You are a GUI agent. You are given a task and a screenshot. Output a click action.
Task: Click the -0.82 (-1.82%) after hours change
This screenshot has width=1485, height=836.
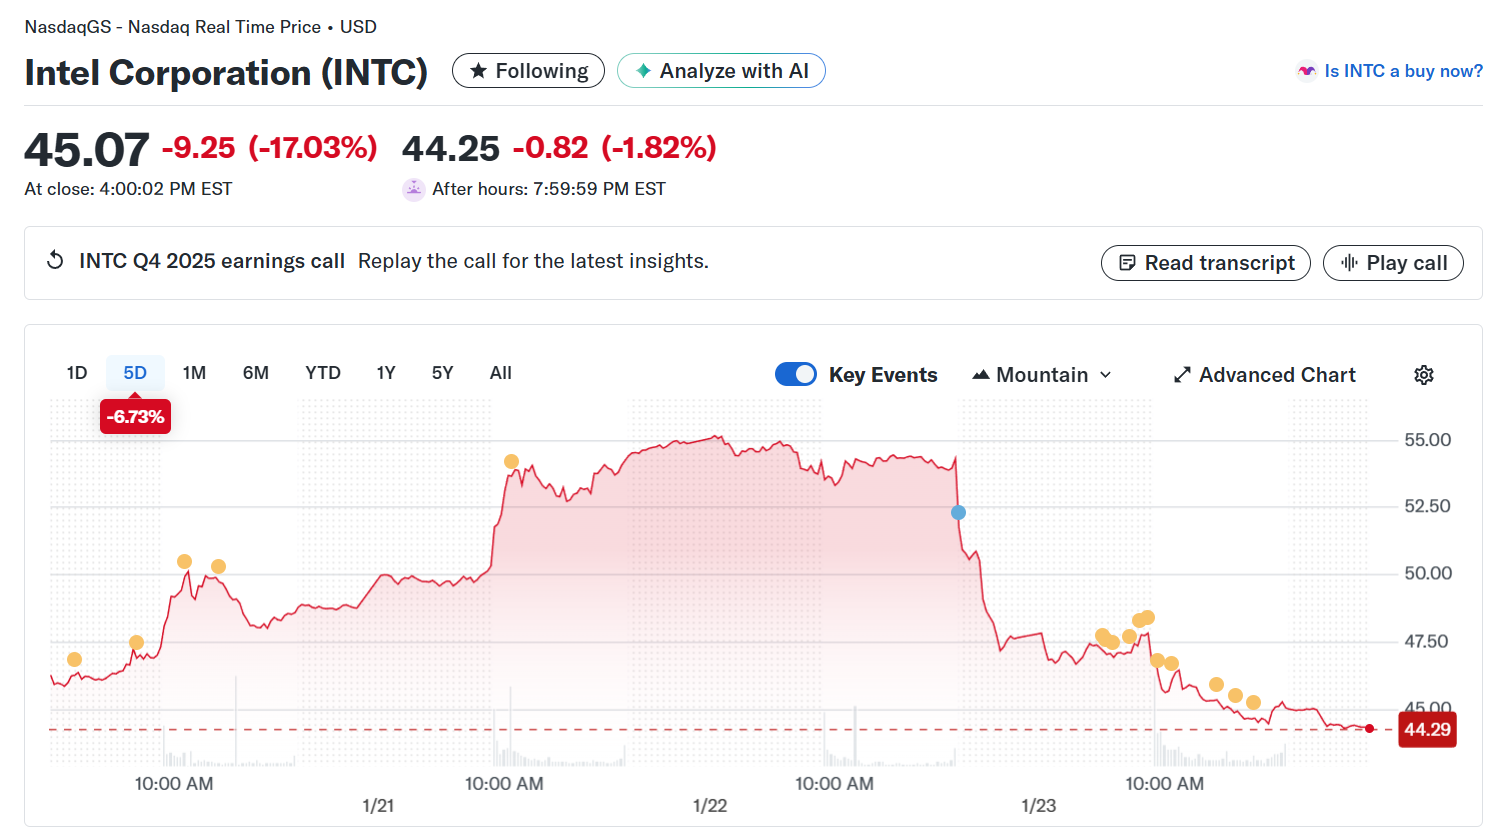pos(615,148)
